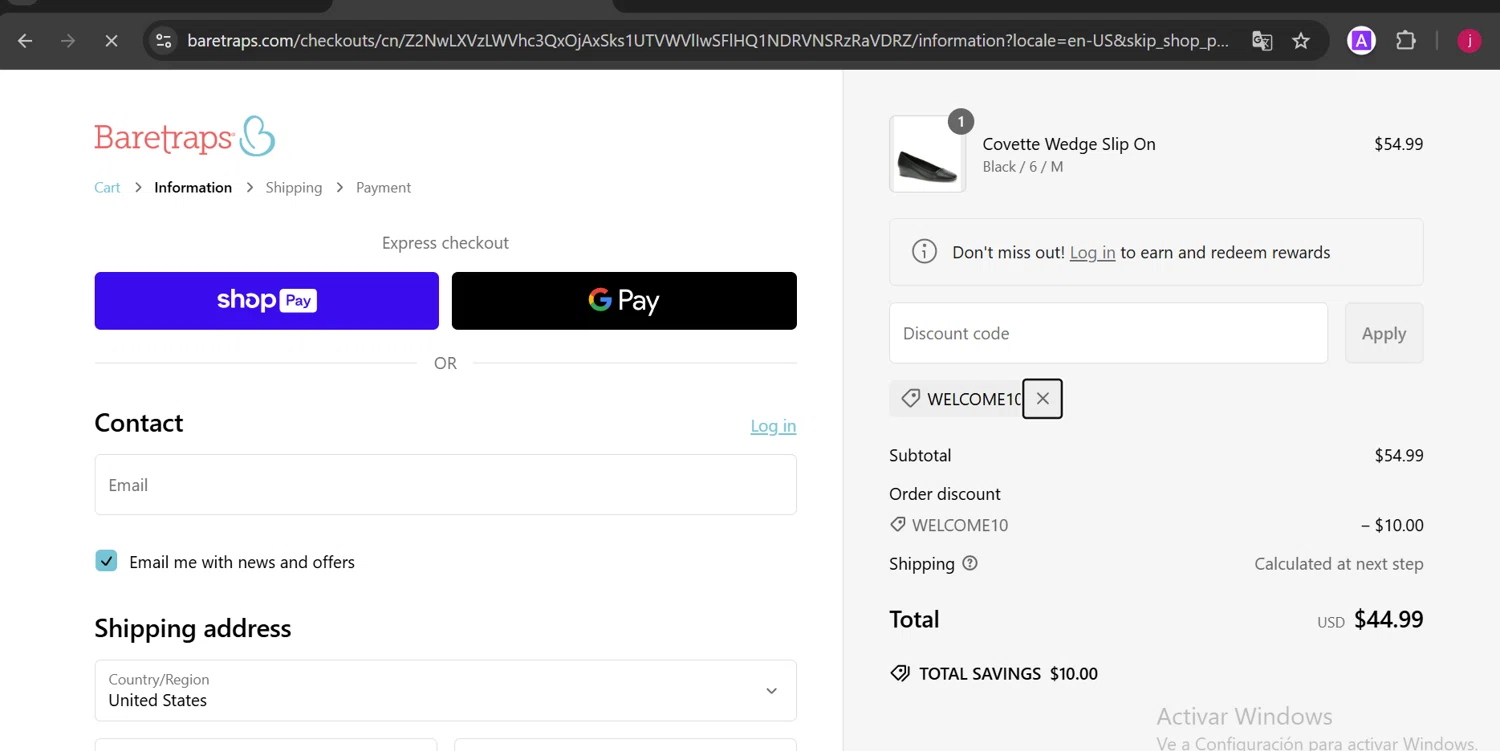The height and width of the screenshot is (751, 1500).
Task: Click the Calculated at next step text
Action: tap(1339, 564)
